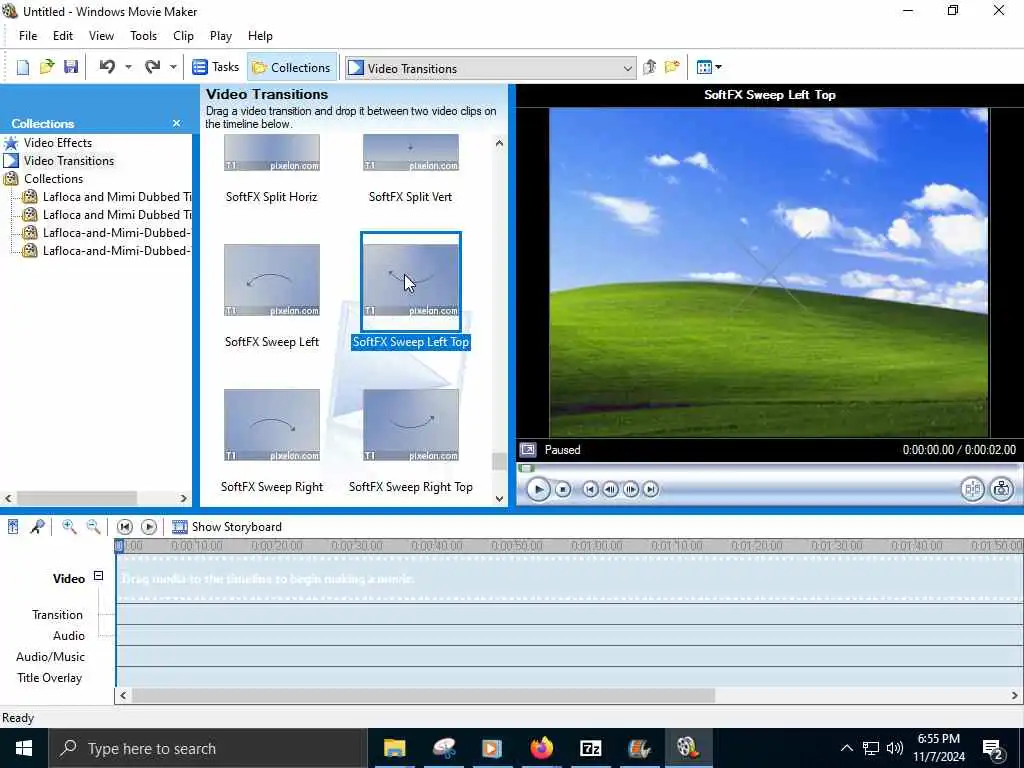Play the timeline with the play icon
This screenshot has width=1024, height=768.
(149, 527)
